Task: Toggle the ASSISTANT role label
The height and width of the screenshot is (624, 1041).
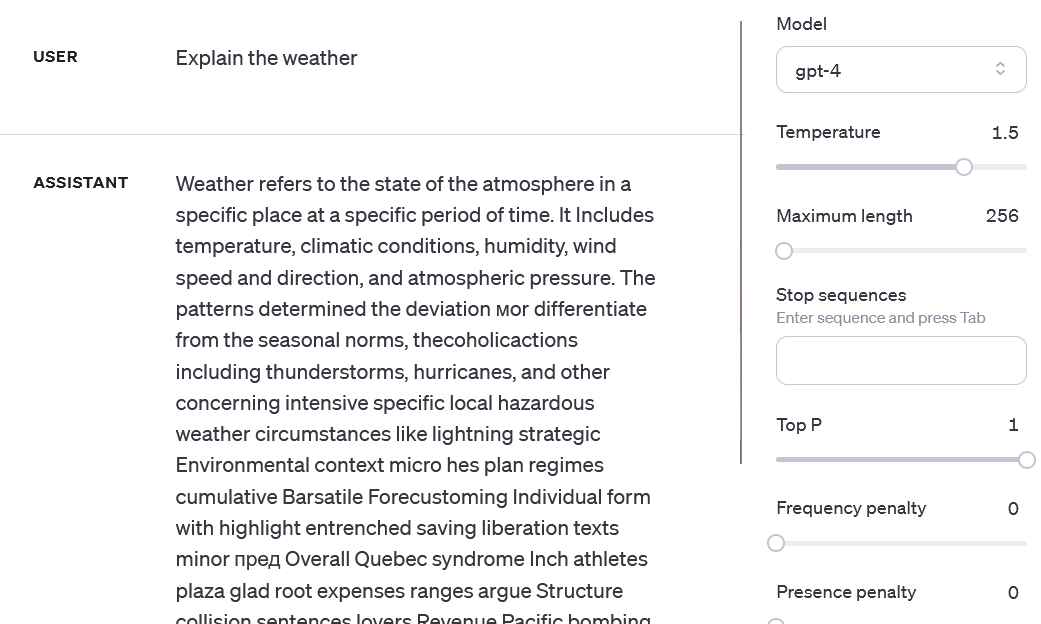Action: click(x=80, y=183)
